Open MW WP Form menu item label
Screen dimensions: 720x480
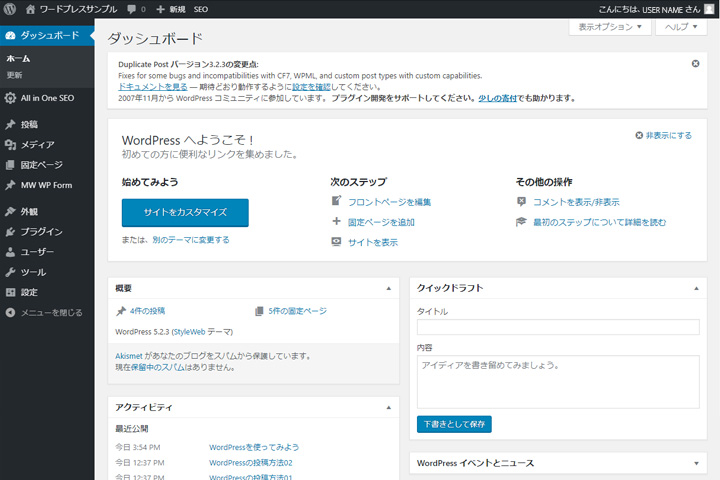tap(46, 185)
